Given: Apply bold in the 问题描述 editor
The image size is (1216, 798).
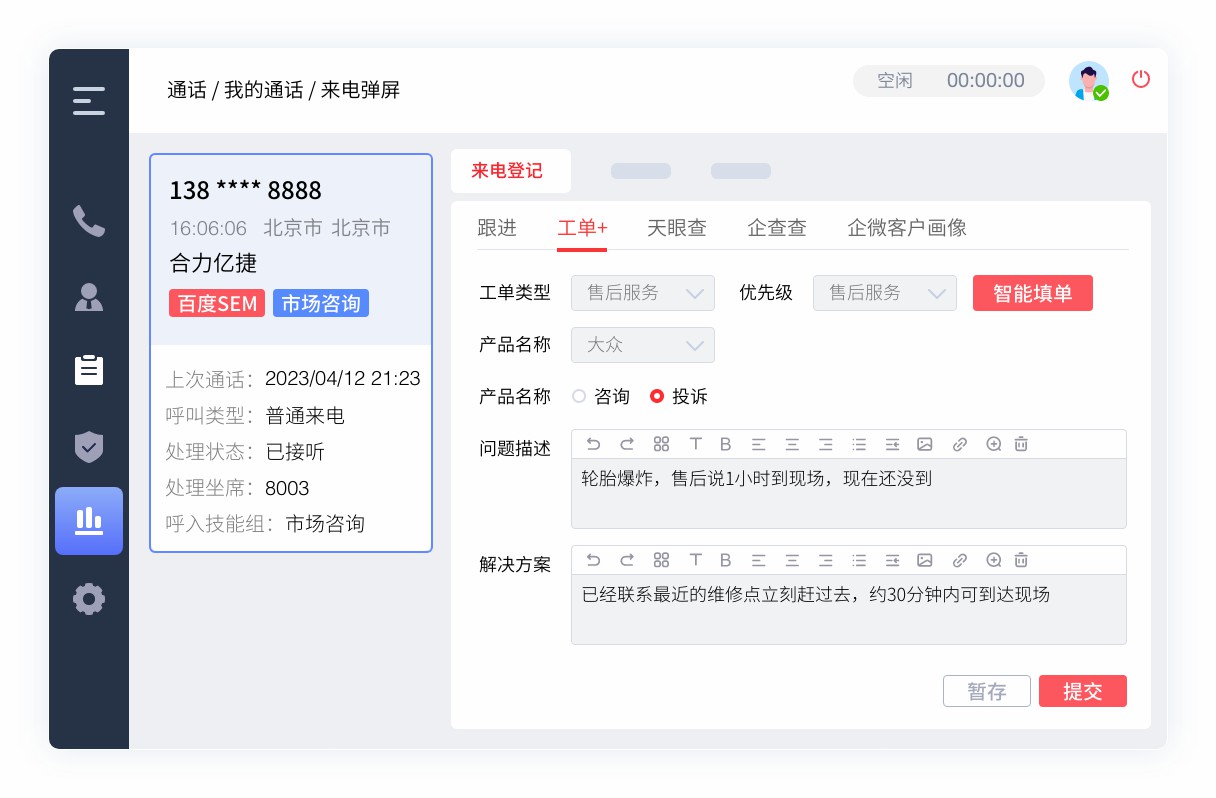Looking at the screenshot, I should (725, 444).
